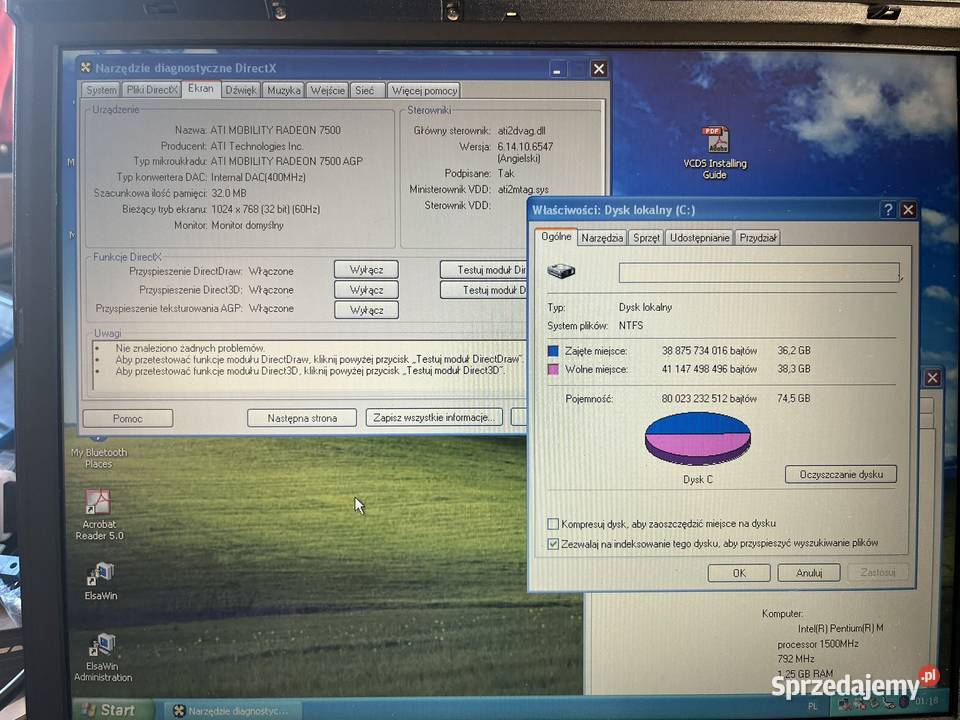This screenshot has height=720, width=960.
Task: Open the Udostępnianie tab
Action: click(699, 238)
